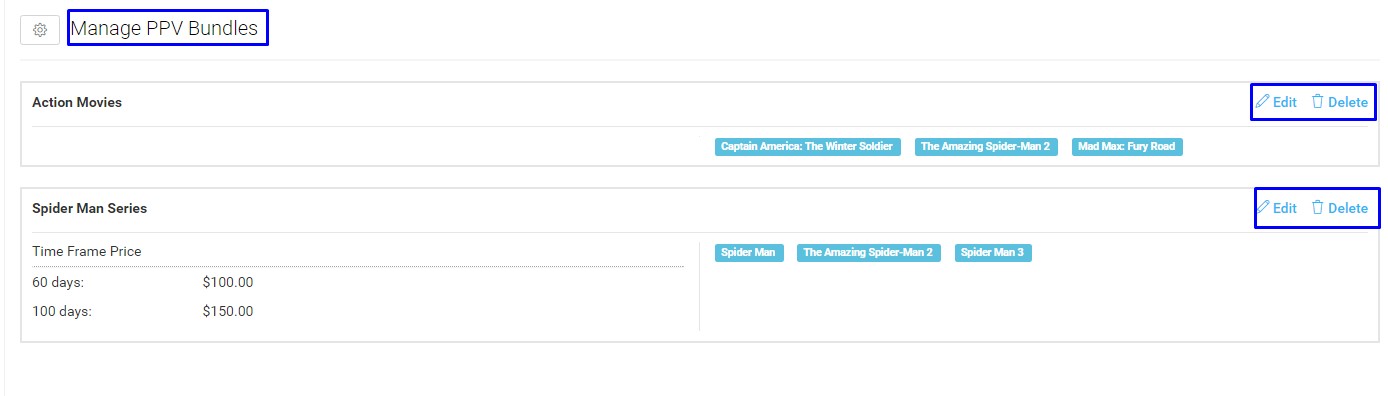Delete the Action Movies bundle
The height and width of the screenshot is (396, 1388).
(1339, 102)
